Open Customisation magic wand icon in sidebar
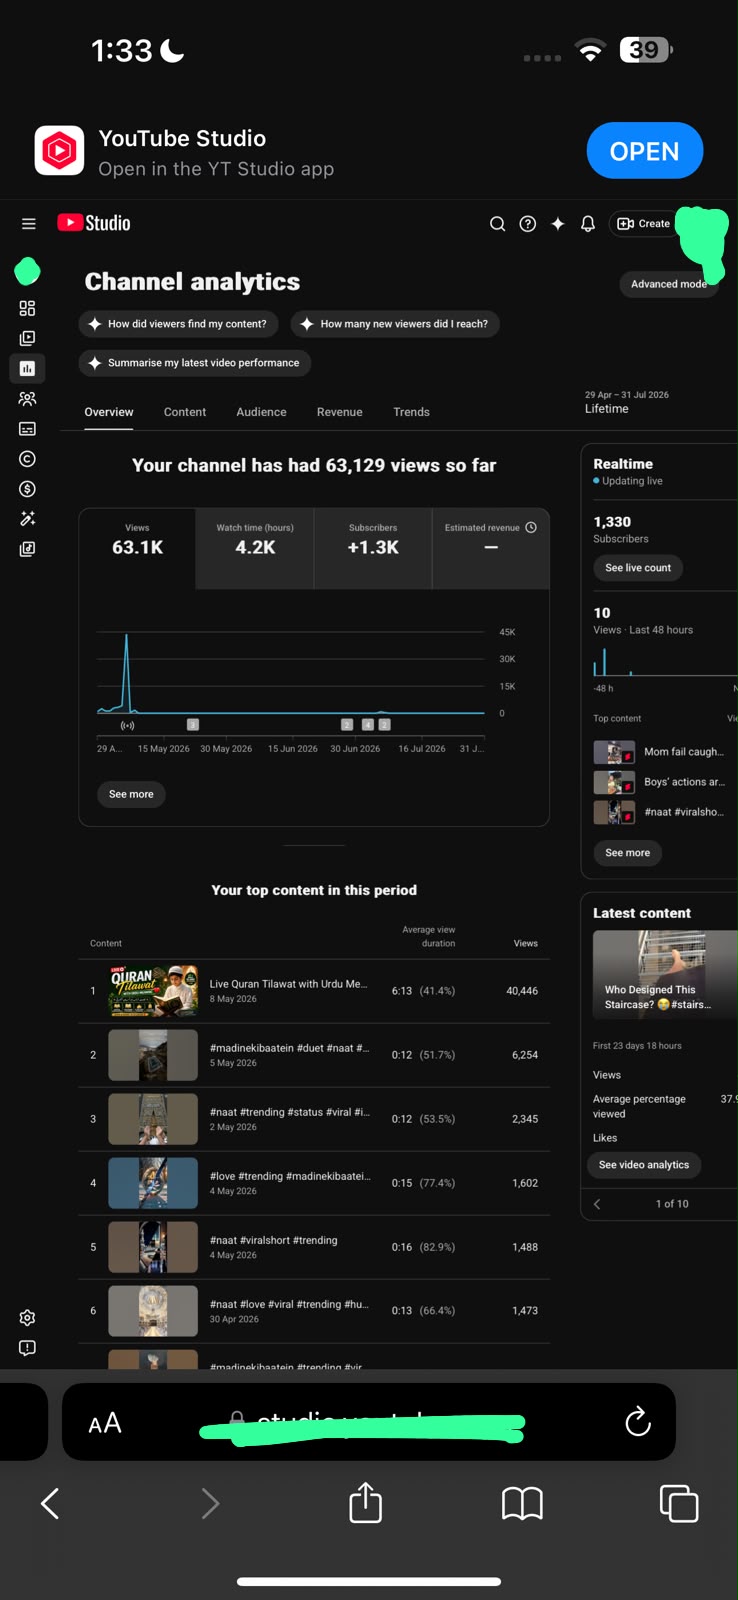The image size is (738, 1600). tap(27, 518)
